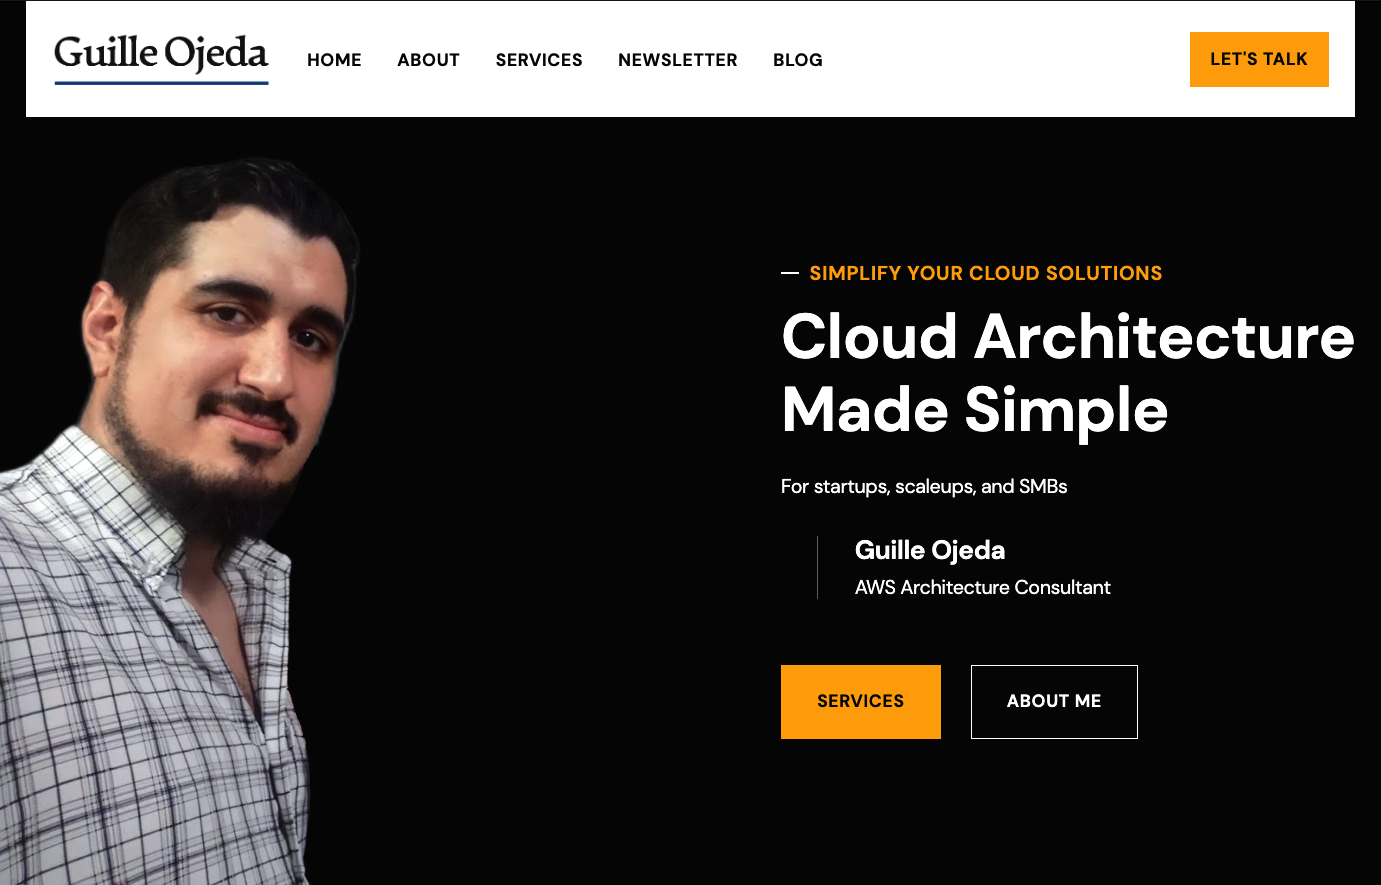Viewport: 1381px width, 885px height.
Task: Click the LET'S TALK button
Action: pyautogui.click(x=1259, y=59)
